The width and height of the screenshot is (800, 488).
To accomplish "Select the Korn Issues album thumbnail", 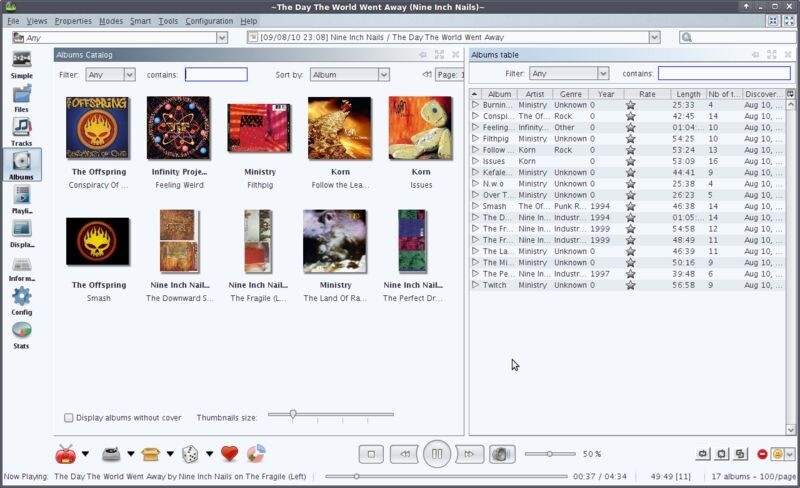I will coord(420,128).
